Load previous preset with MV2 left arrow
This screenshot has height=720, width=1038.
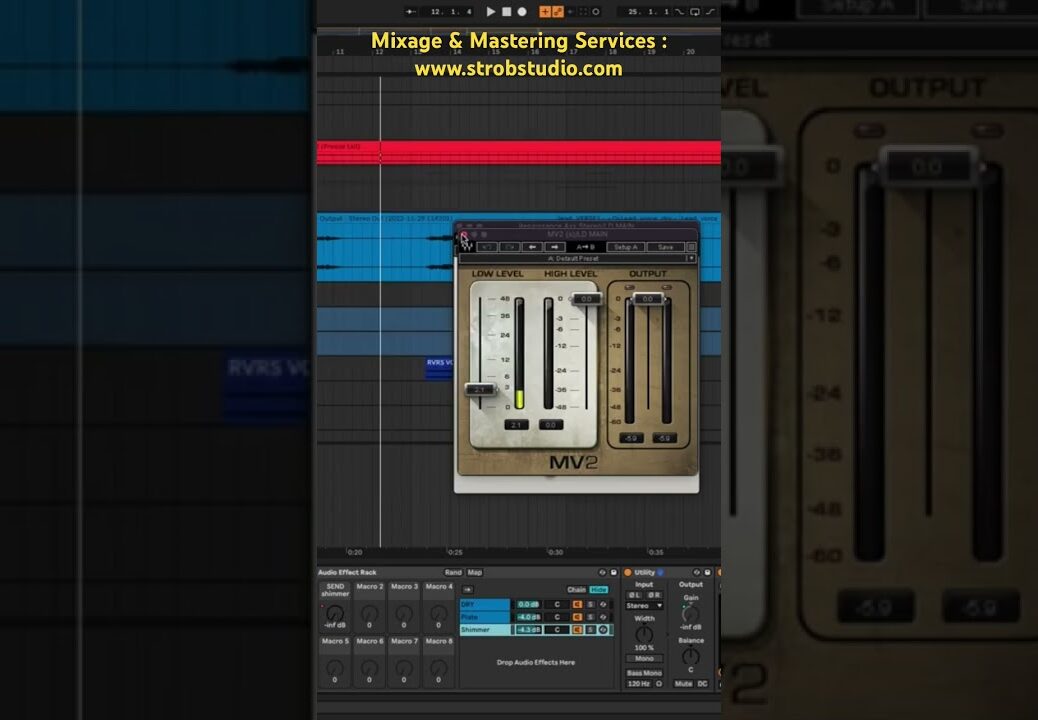(532, 247)
